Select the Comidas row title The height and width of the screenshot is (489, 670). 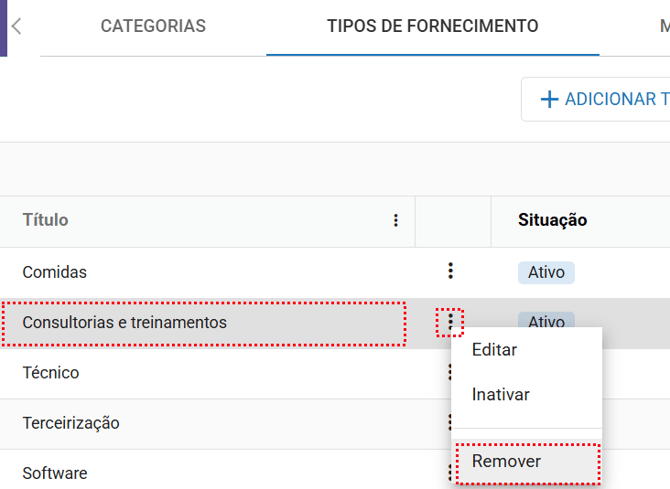click(55, 272)
